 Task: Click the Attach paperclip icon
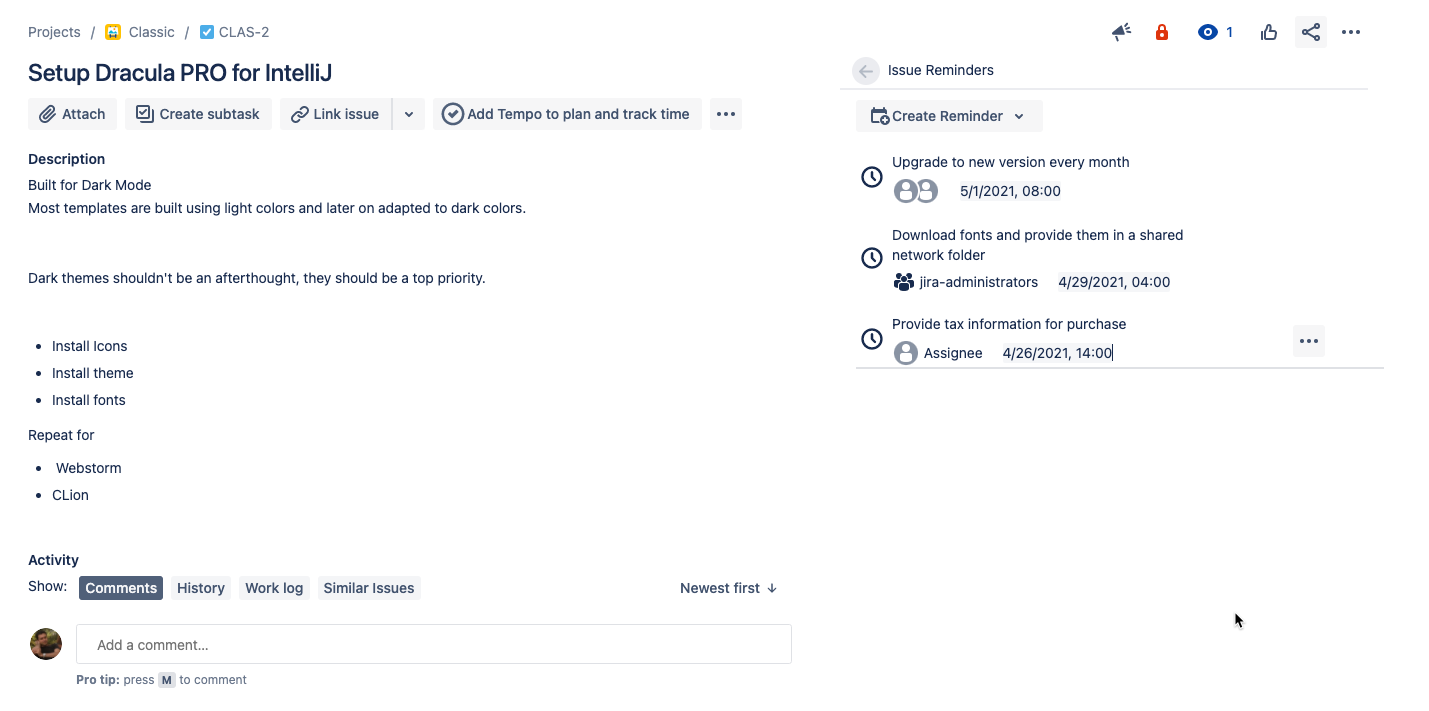(x=49, y=113)
